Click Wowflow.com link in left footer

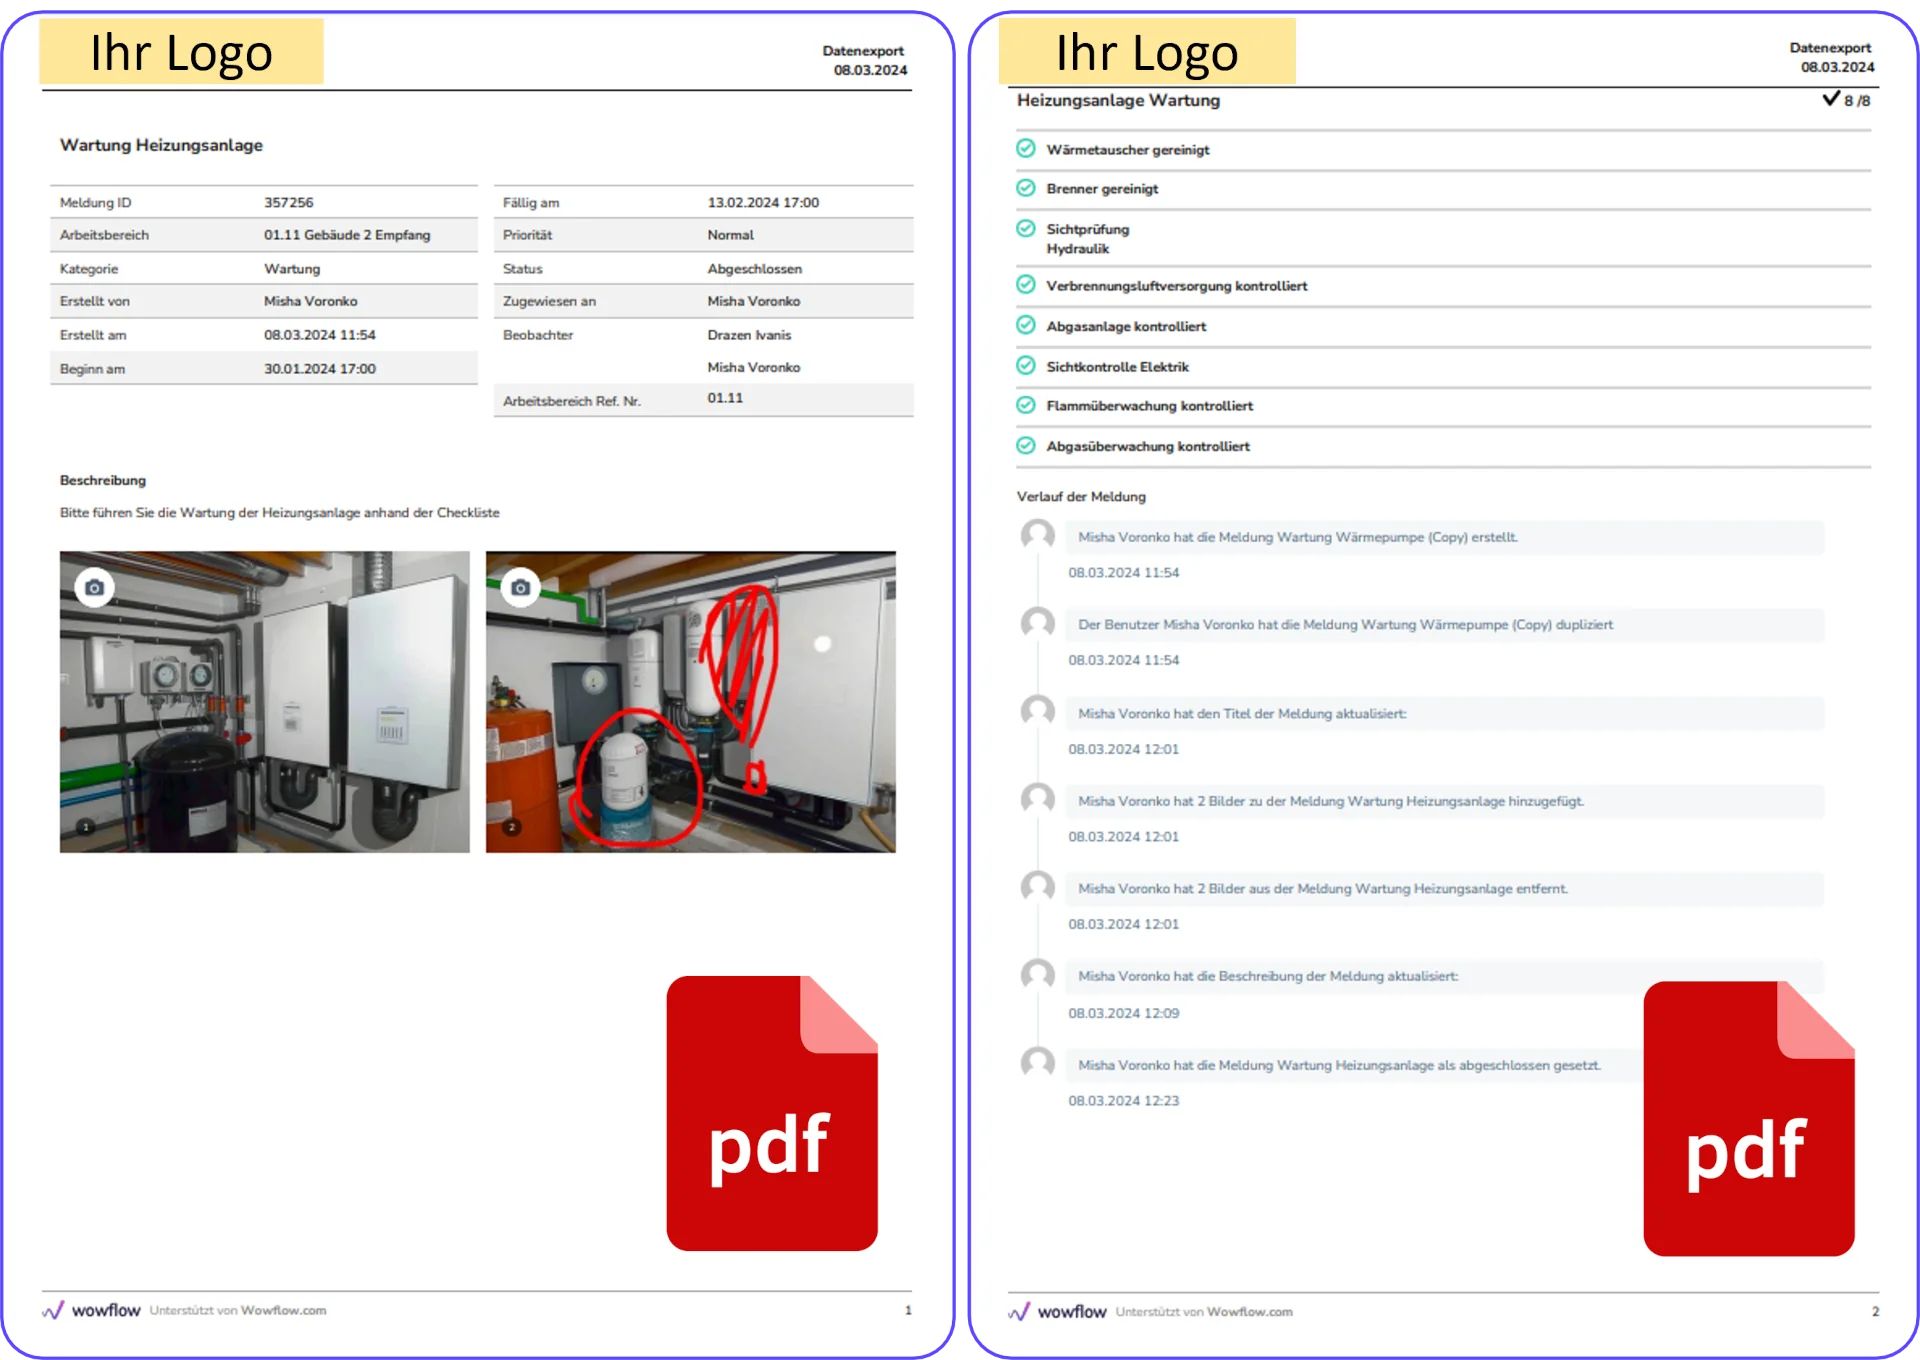283,1310
